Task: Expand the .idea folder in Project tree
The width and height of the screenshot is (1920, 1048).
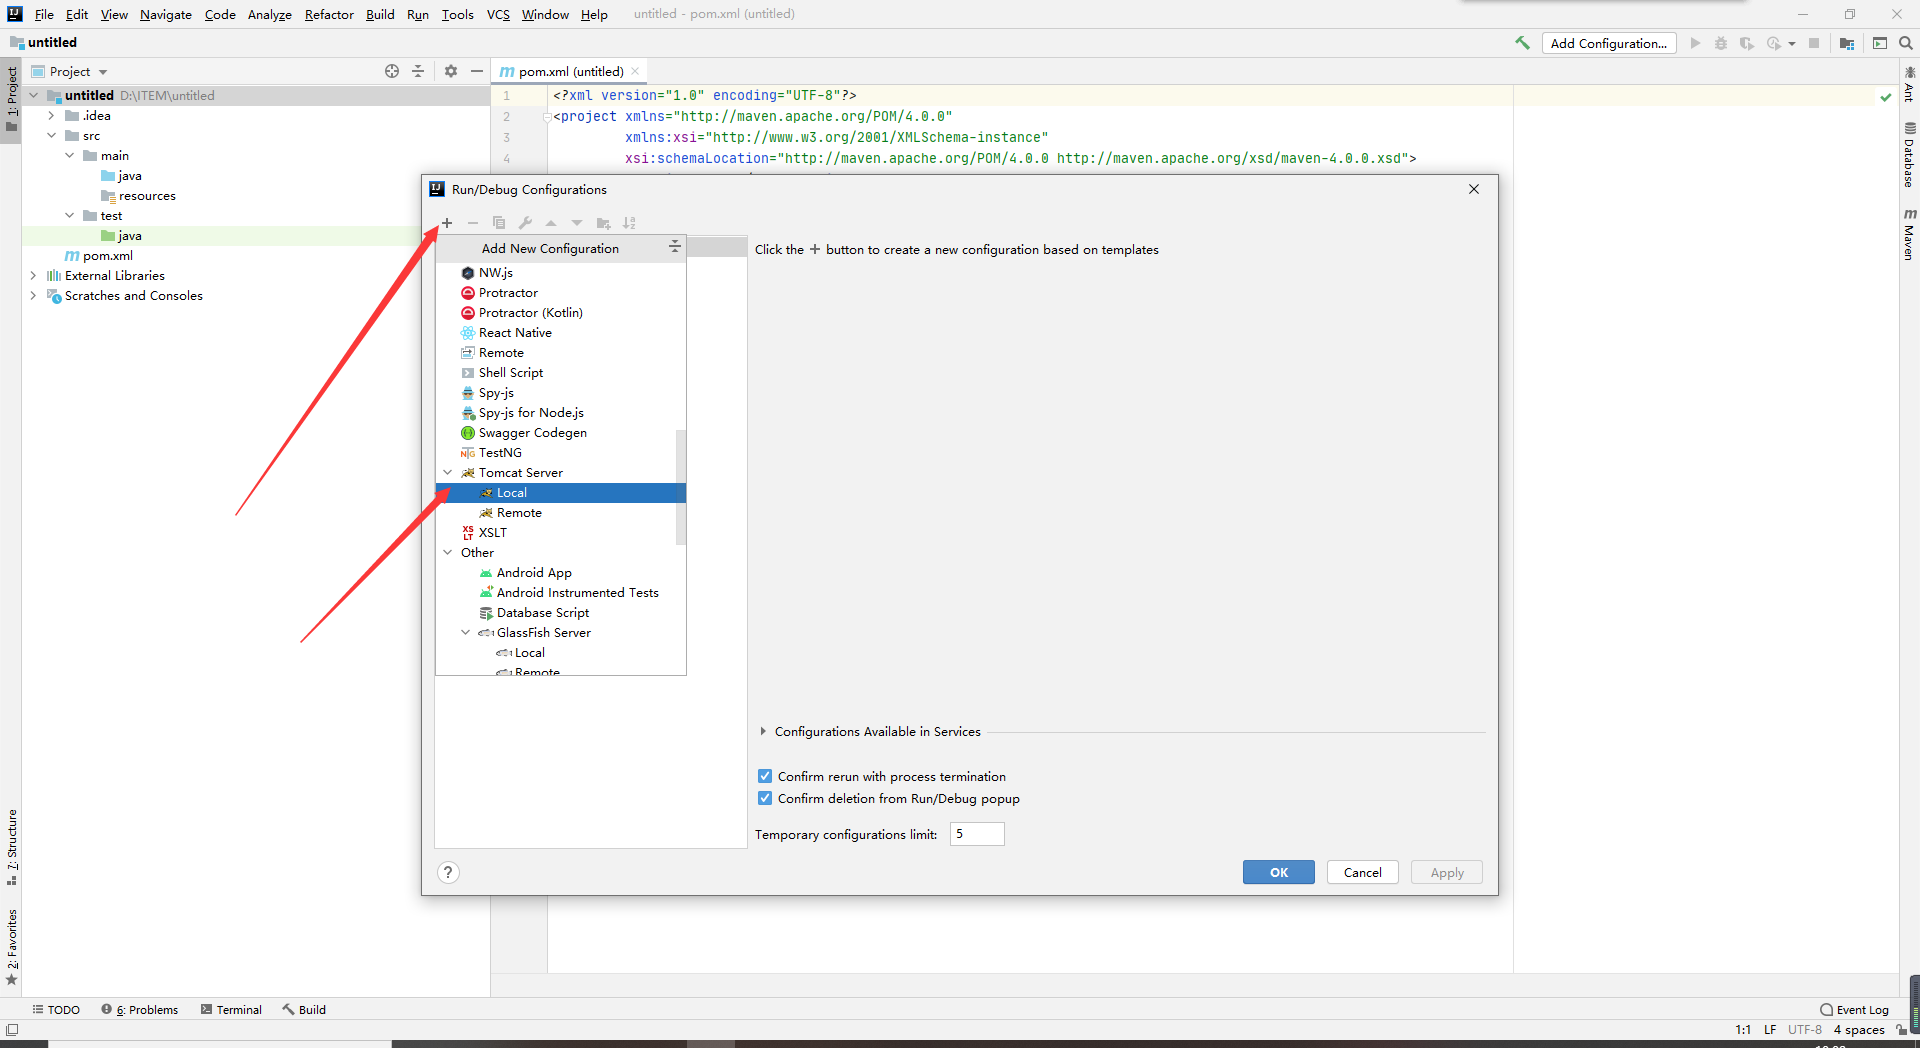Action: pos(51,115)
